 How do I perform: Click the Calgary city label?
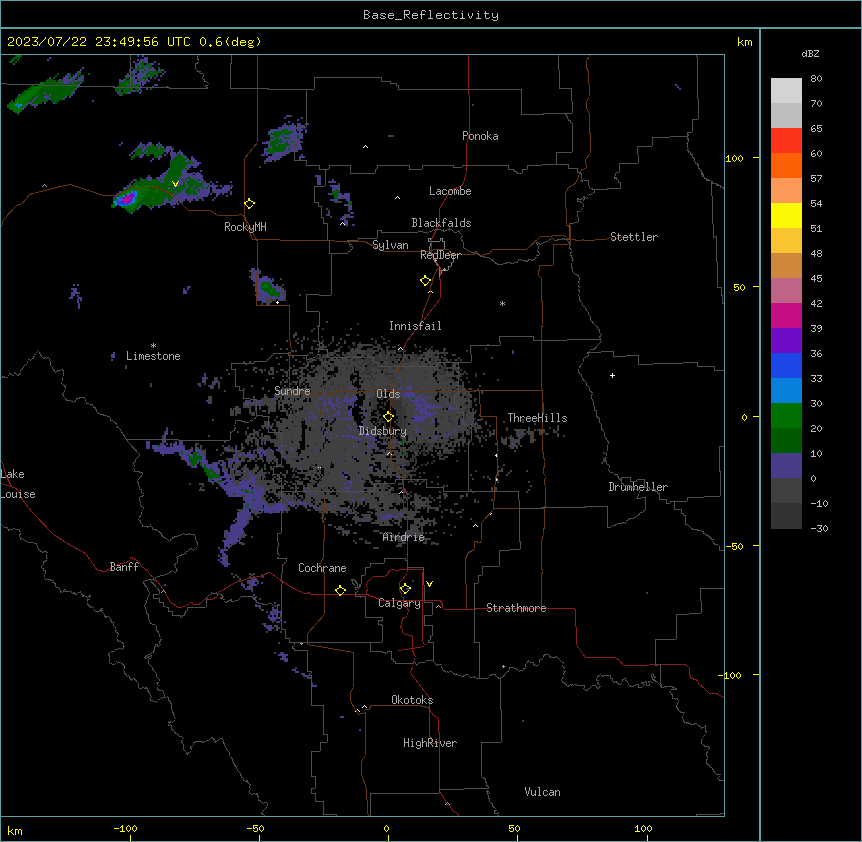point(399,603)
